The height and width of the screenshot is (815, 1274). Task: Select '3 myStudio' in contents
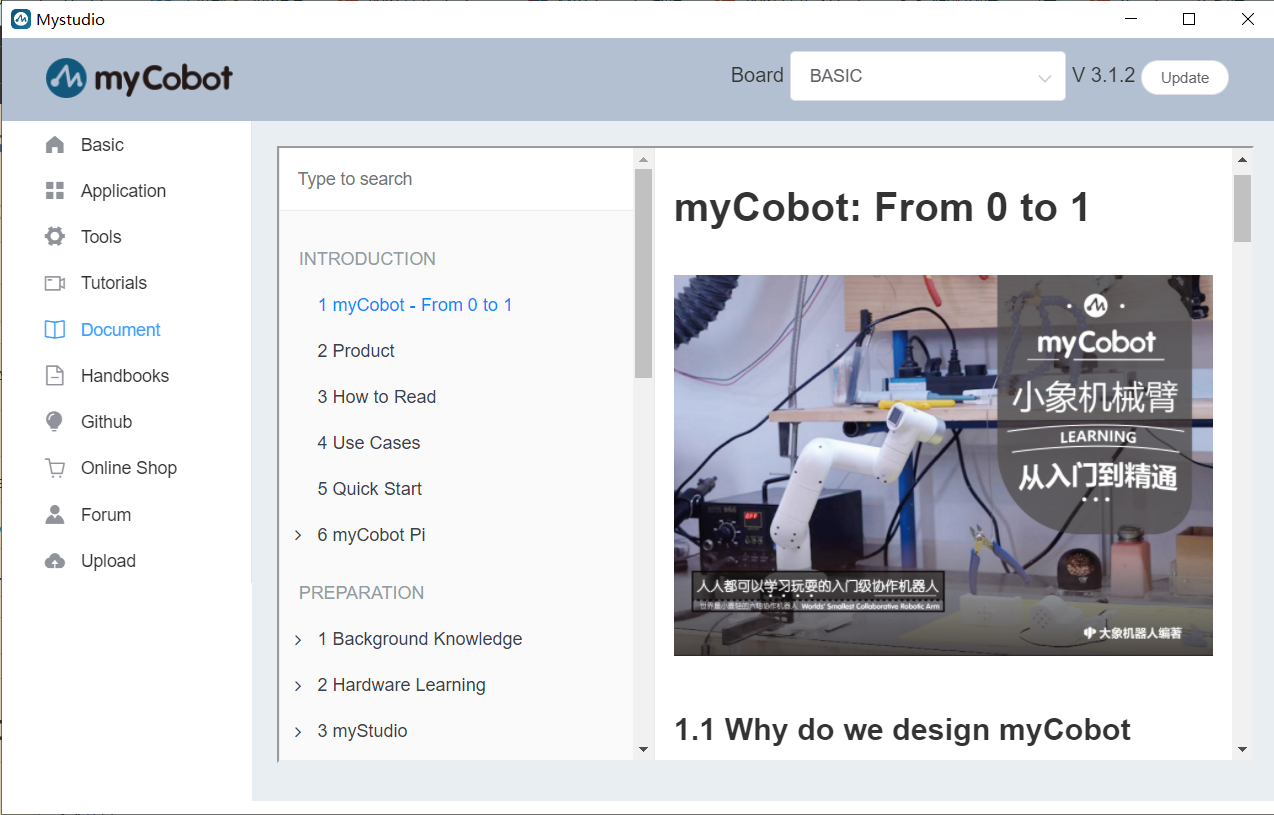point(363,731)
